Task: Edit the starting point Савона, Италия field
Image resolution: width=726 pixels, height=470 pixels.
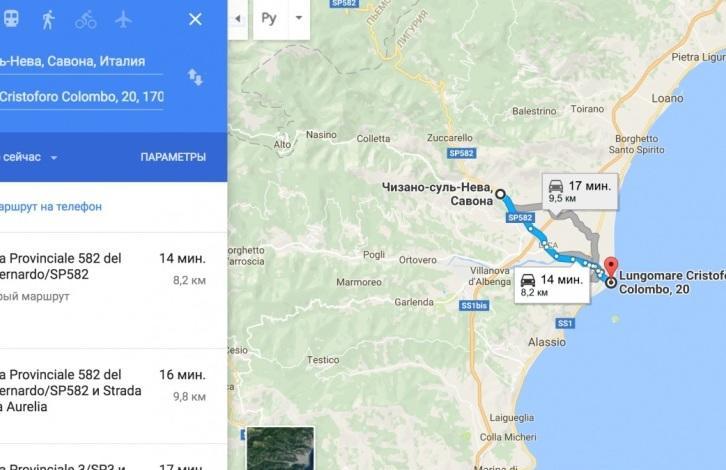Action: (81, 62)
